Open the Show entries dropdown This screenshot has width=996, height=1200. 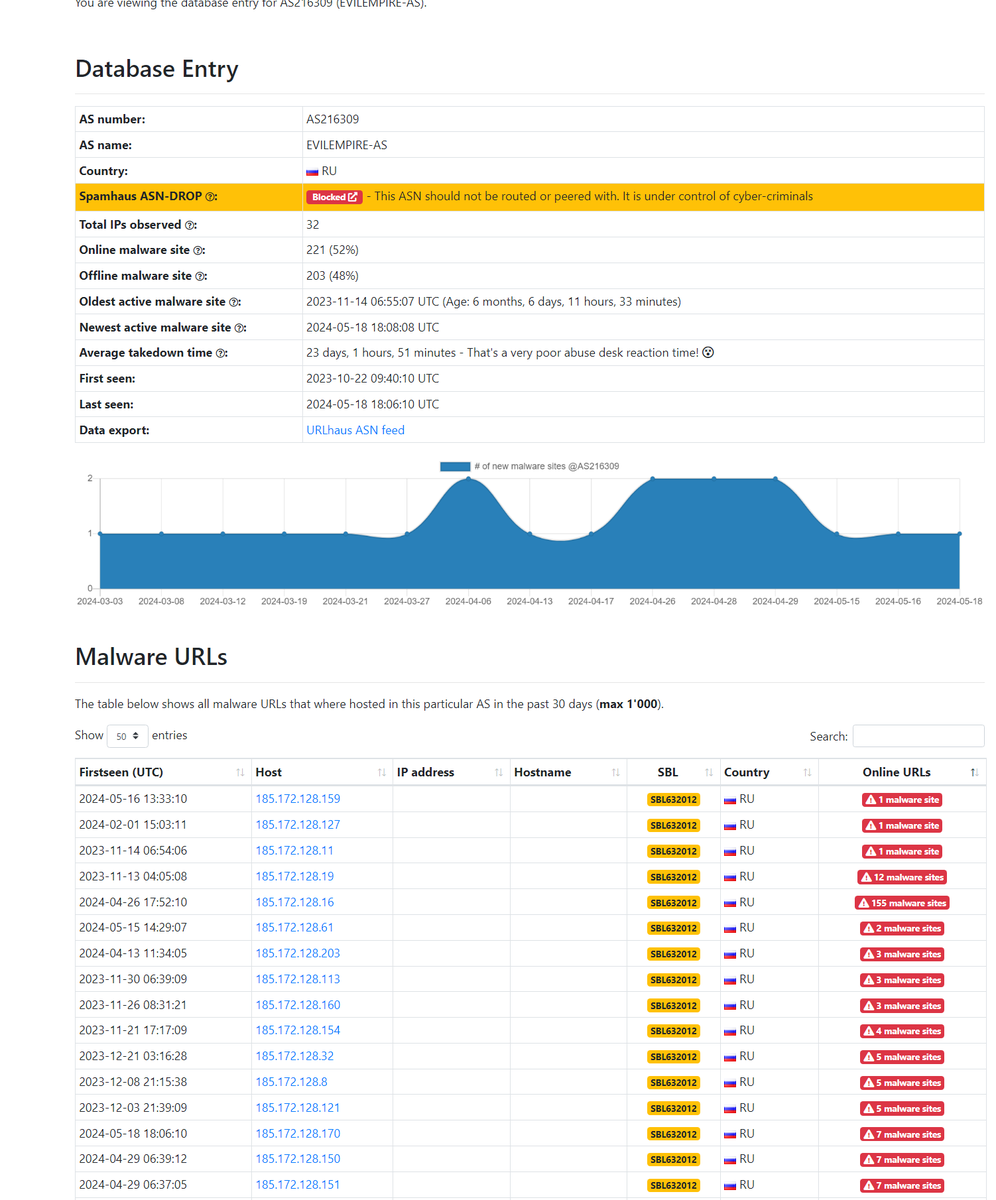(128, 736)
